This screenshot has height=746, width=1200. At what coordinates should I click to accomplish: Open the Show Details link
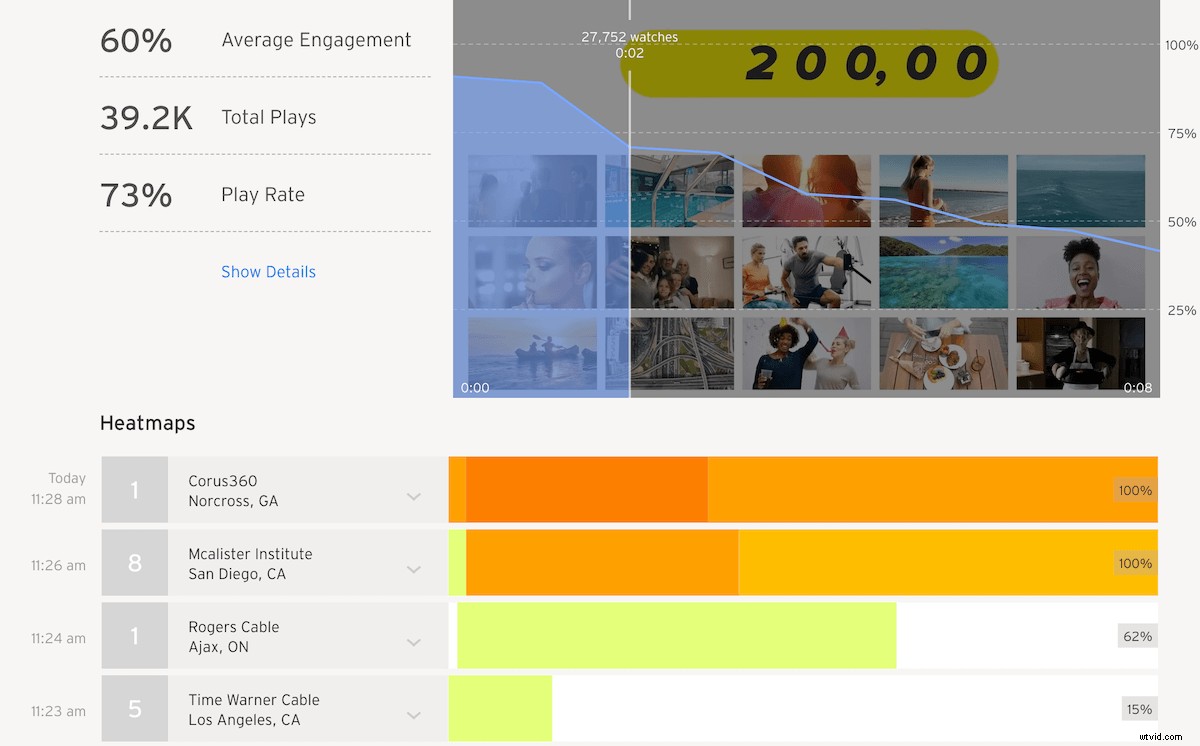click(268, 271)
